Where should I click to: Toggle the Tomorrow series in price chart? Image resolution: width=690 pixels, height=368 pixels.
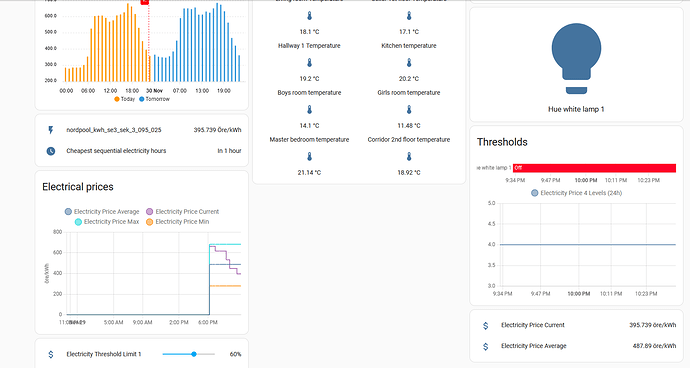[x=154, y=99]
